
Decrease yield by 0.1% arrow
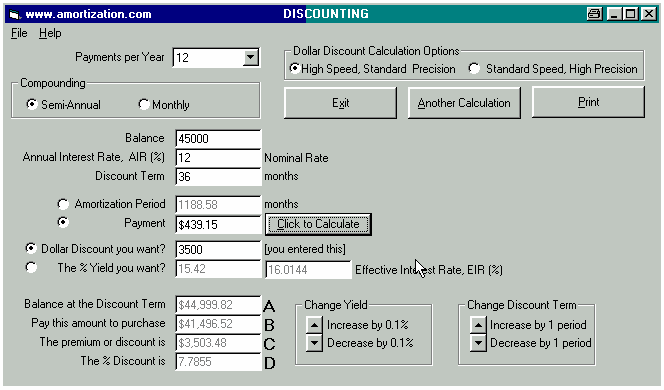click(x=314, y=343)
